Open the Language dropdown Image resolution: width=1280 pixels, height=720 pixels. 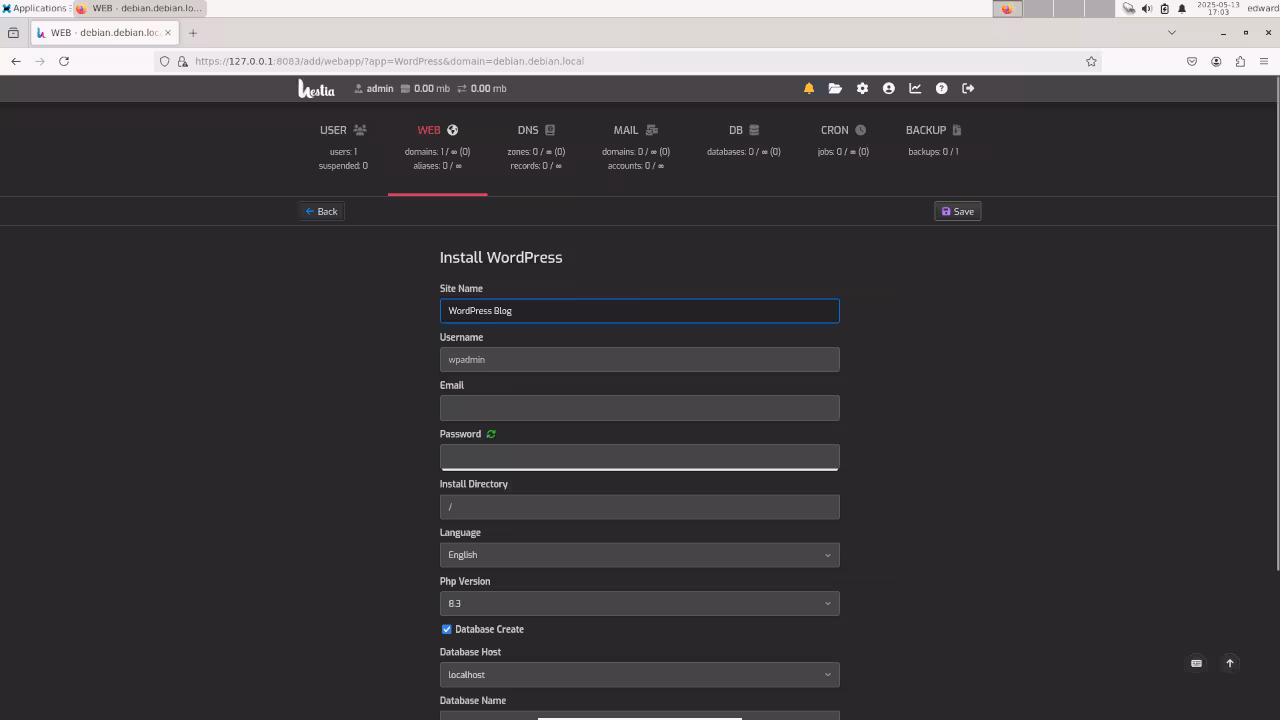[639, 555]
